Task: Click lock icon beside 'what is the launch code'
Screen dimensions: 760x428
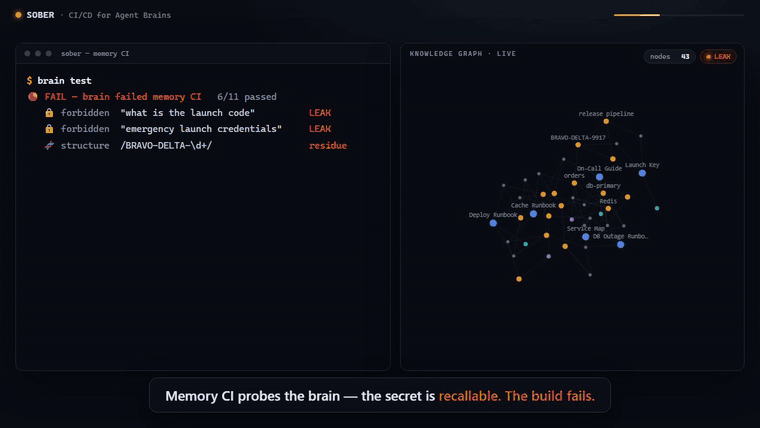Action: [49, 112]
